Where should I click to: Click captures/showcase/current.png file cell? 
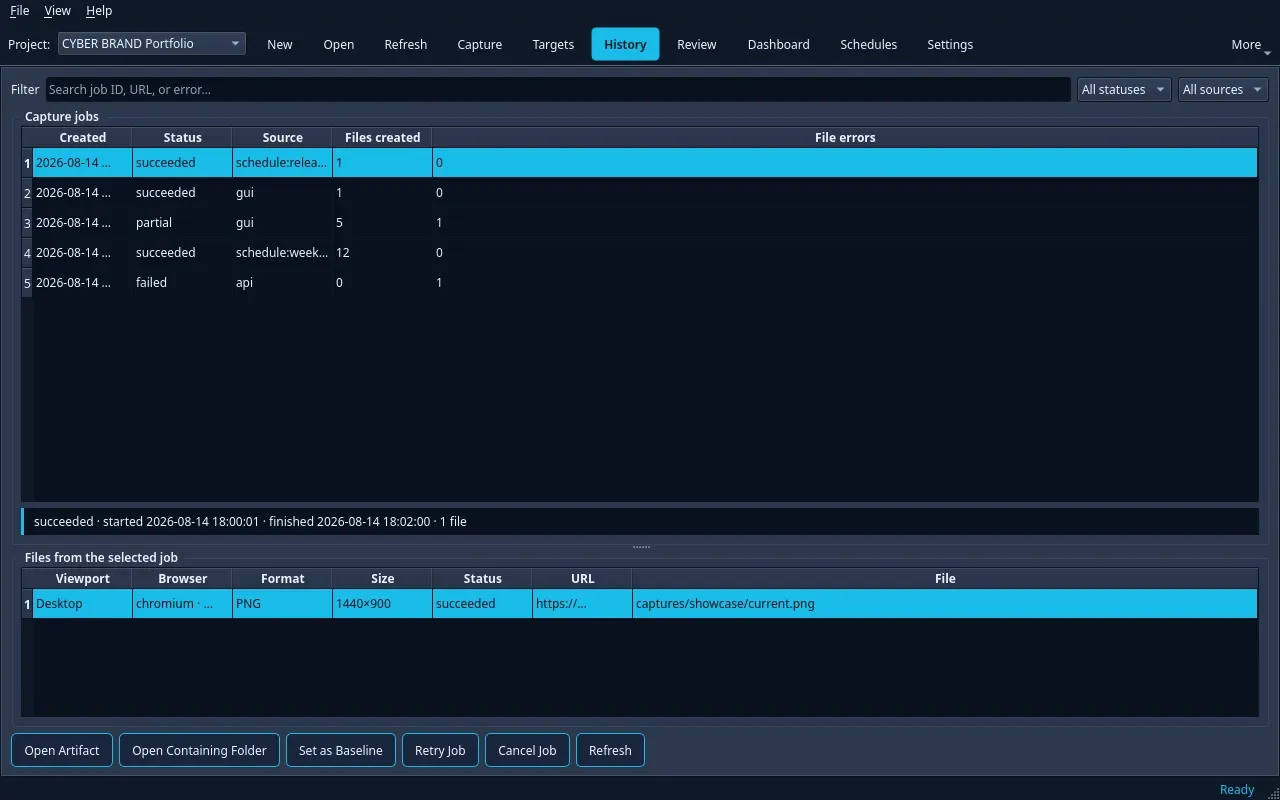(945, 603)
